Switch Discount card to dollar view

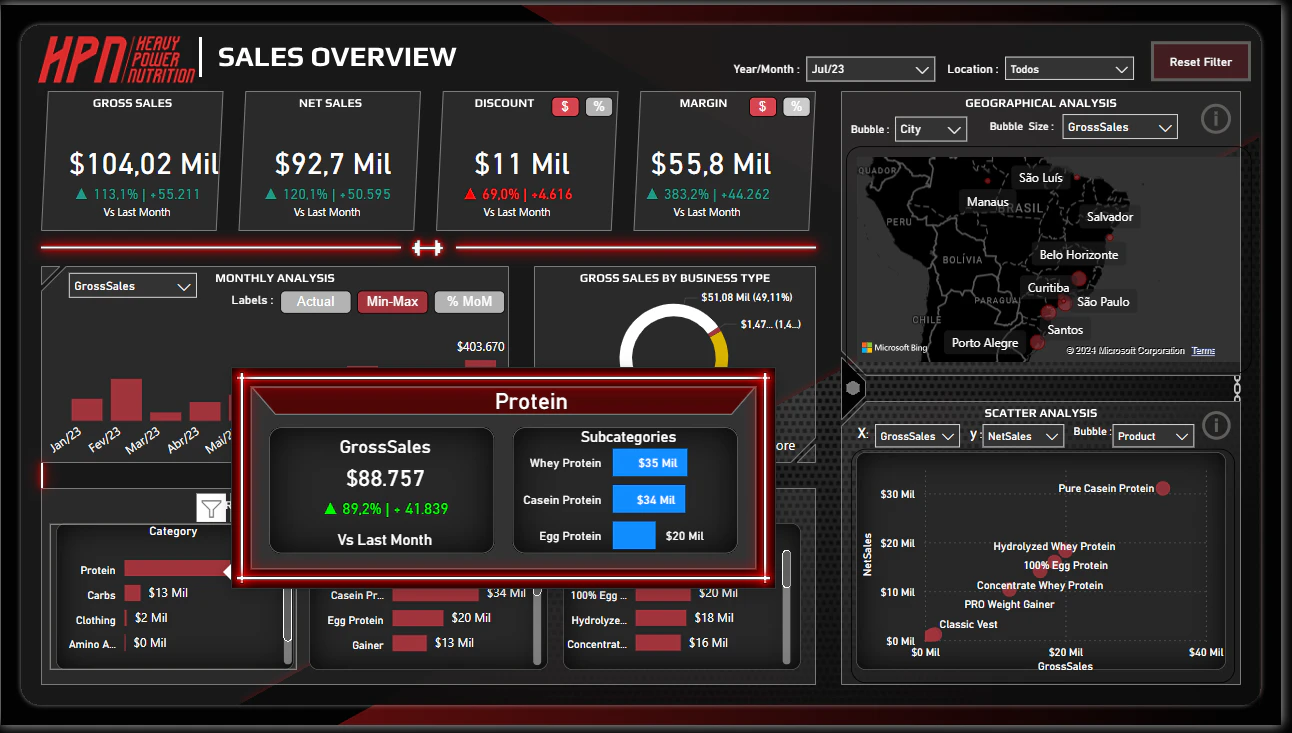coord(565,106)
